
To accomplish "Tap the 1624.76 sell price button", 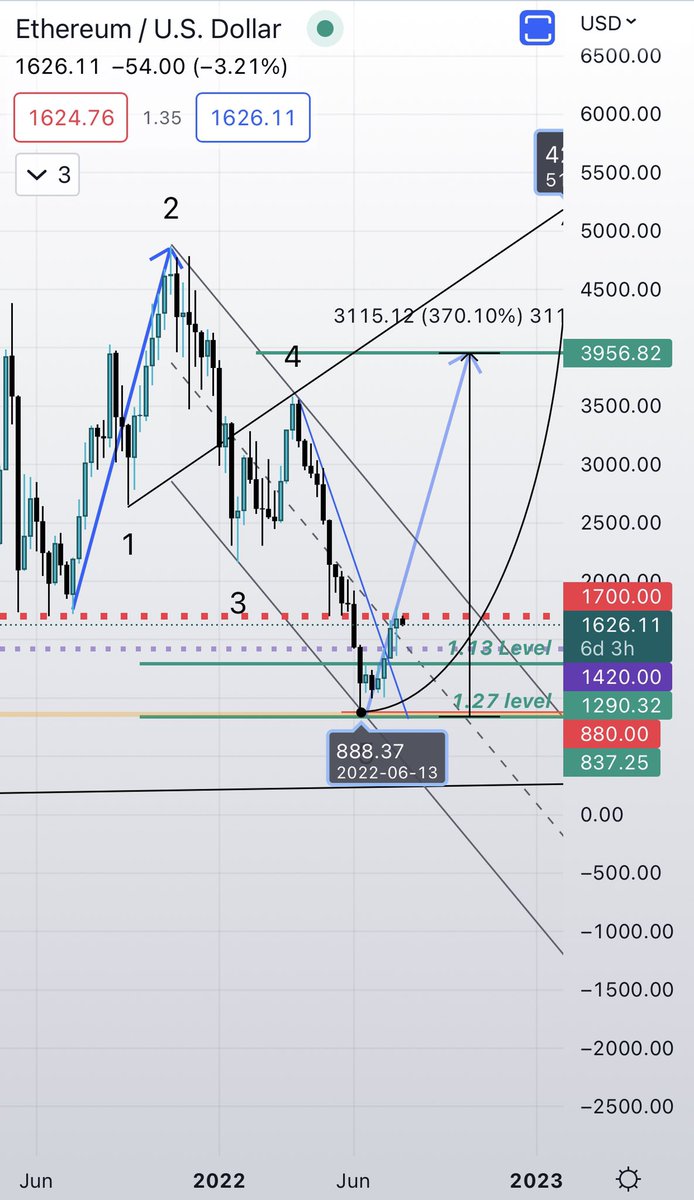I will click(69, 117).
